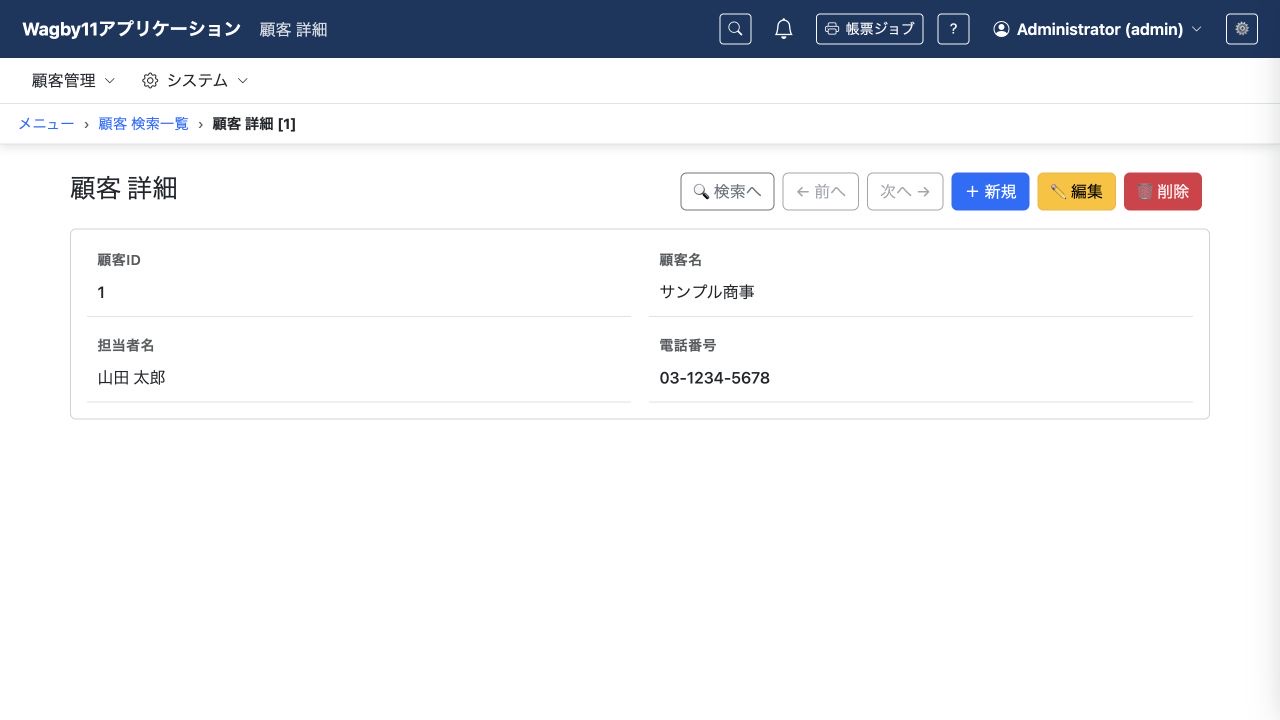Click the customer name サンプル商事
Viewport: 1280px width, 720px height.
[x=707, y=292]
